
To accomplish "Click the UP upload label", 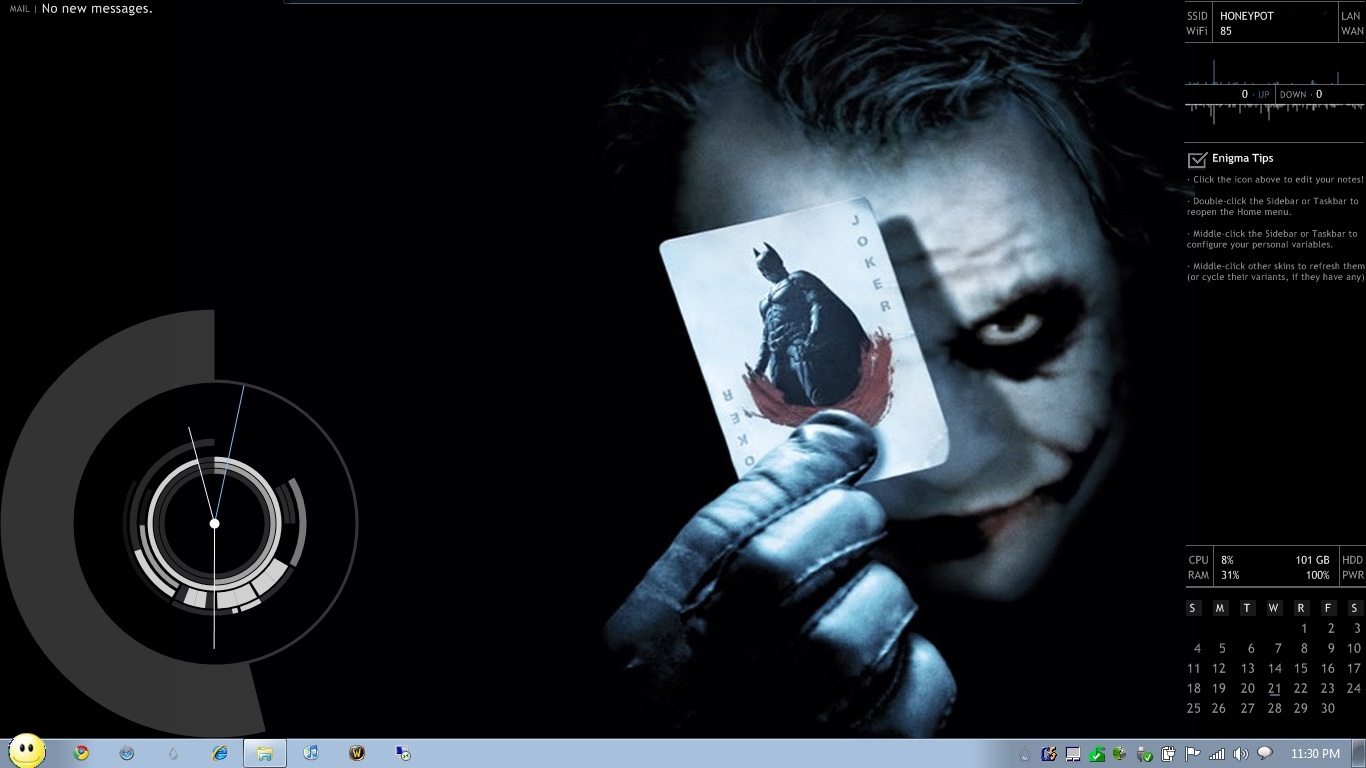I will pyautogui.click(x=1264, y=95).
